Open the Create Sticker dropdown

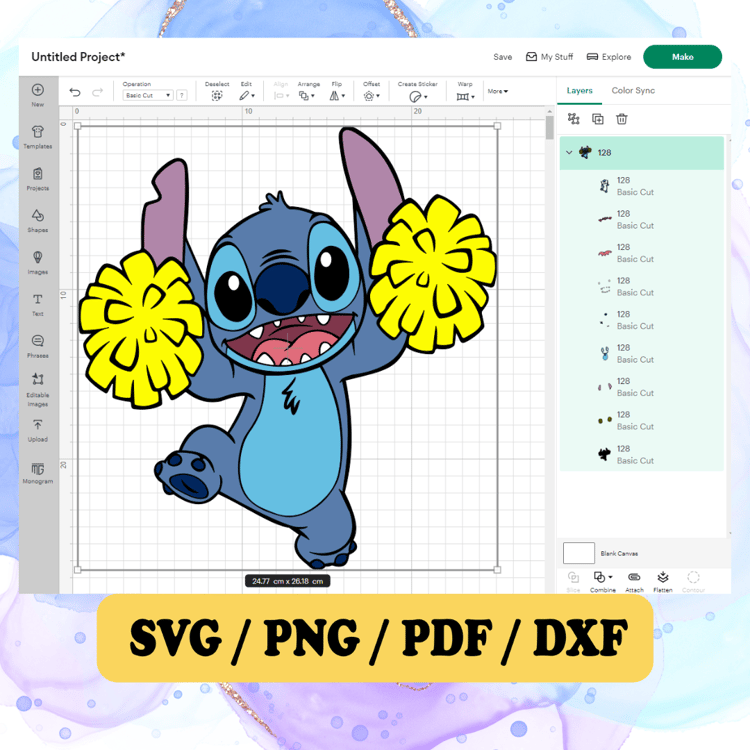pyautogui.click(x=418, y=97)
